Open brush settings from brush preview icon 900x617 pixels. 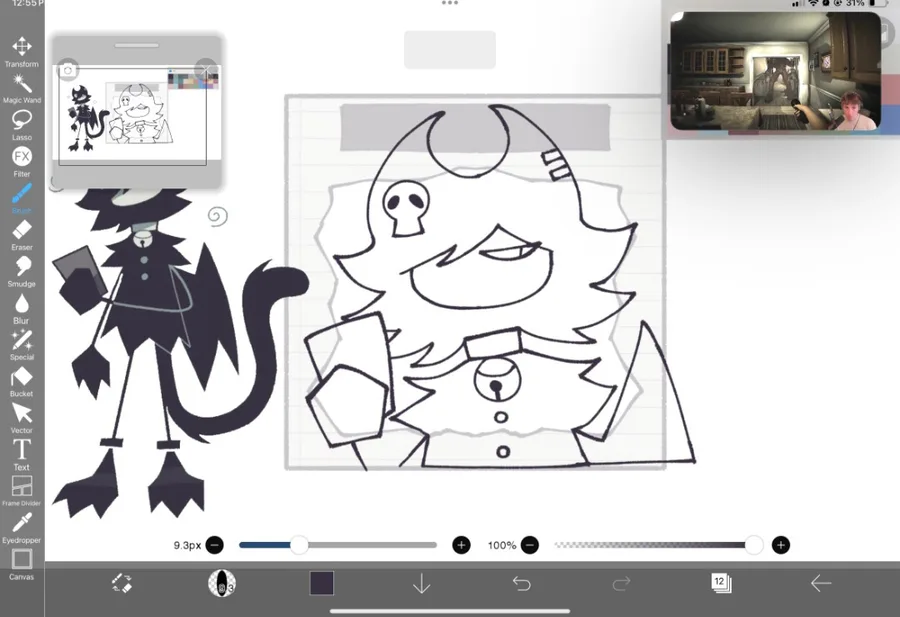(x=222, y=583)
